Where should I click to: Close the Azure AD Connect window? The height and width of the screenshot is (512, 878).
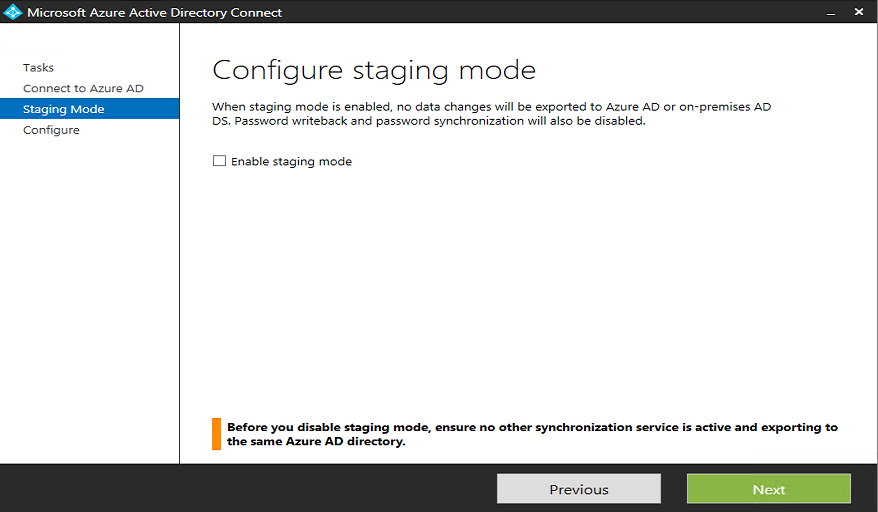coord(859,12)
